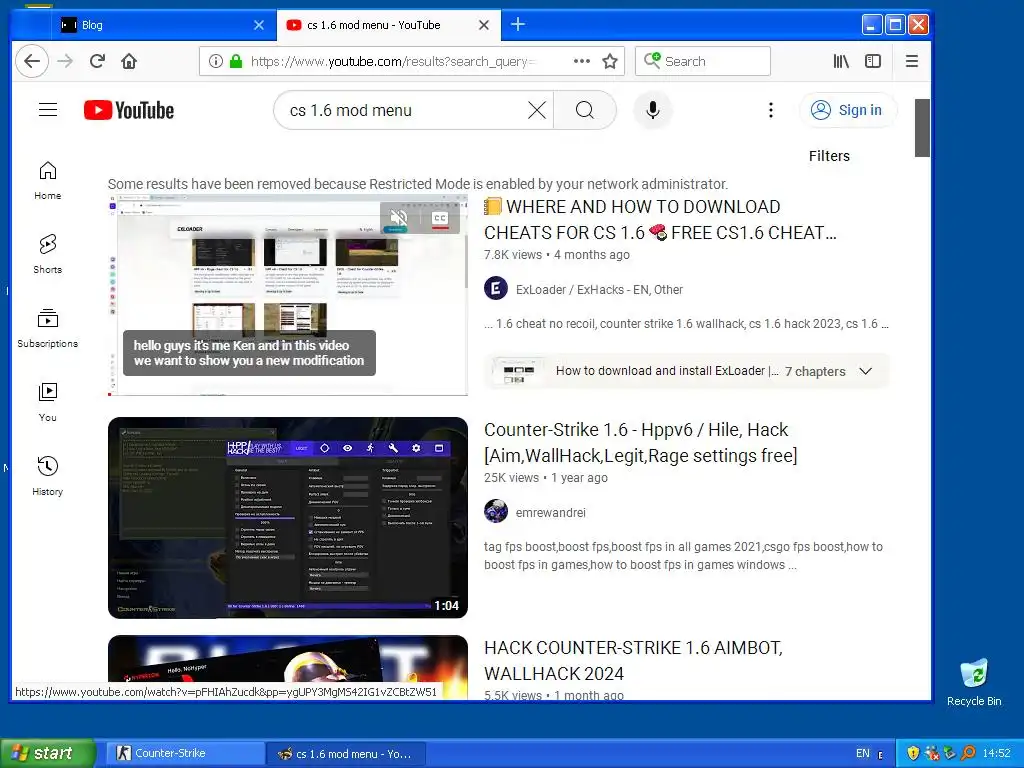Open YouTube settings three-dot menu
1024x768 pixels.
(771, 110)
